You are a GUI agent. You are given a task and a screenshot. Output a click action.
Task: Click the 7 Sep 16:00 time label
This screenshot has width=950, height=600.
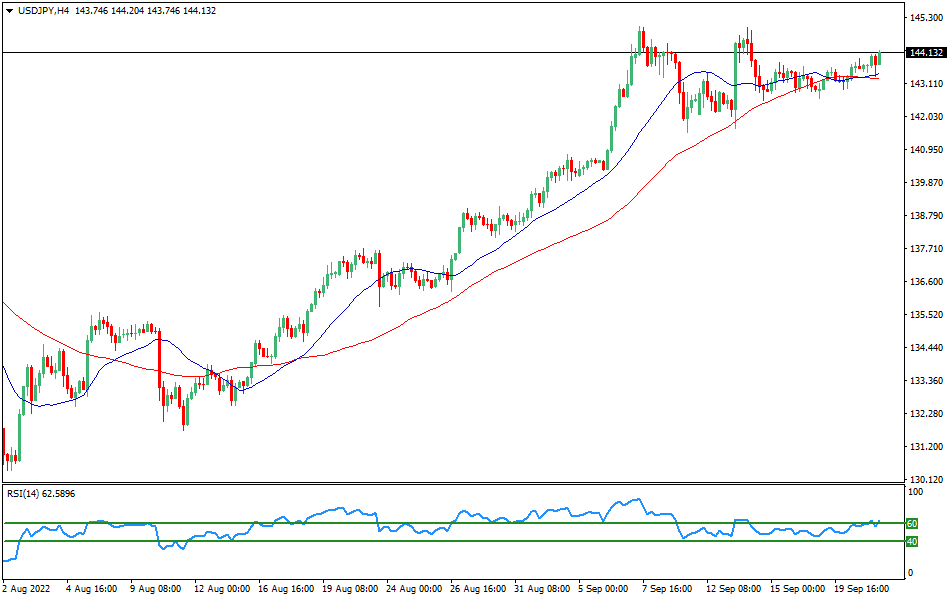pyautogui.click(x=669, y=589)
